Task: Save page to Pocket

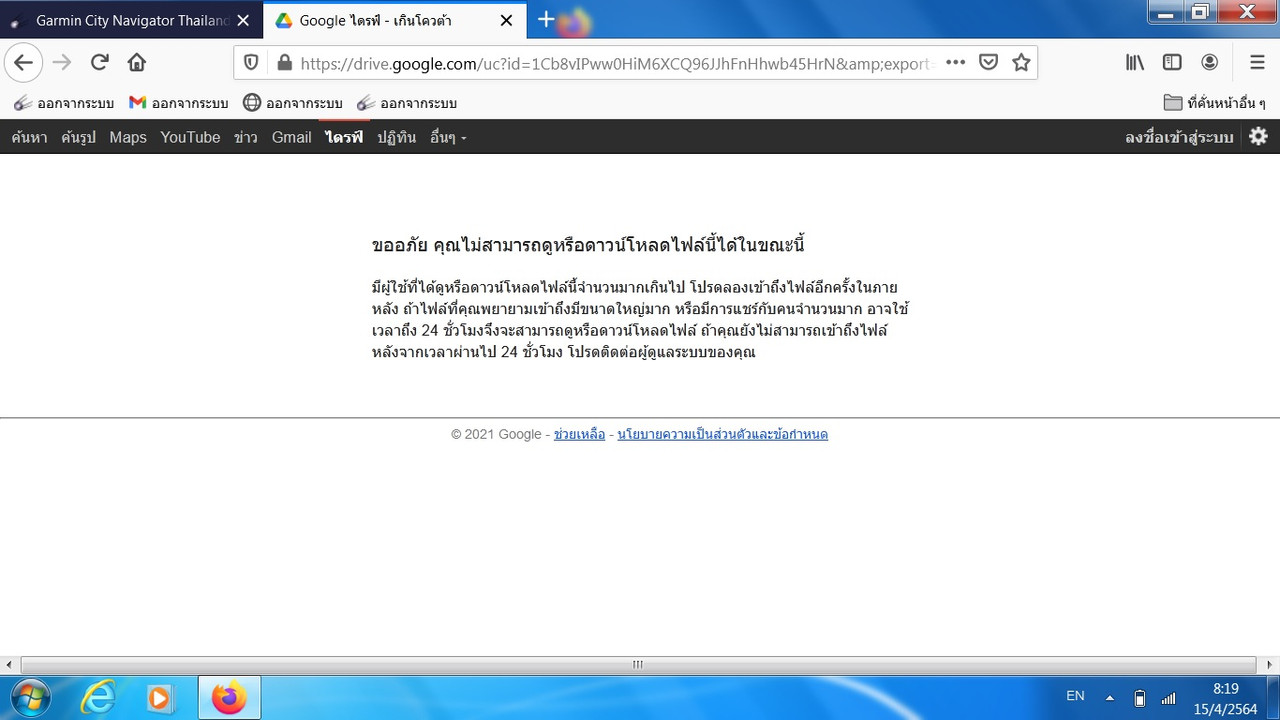Action: click(x=988, y=62)
